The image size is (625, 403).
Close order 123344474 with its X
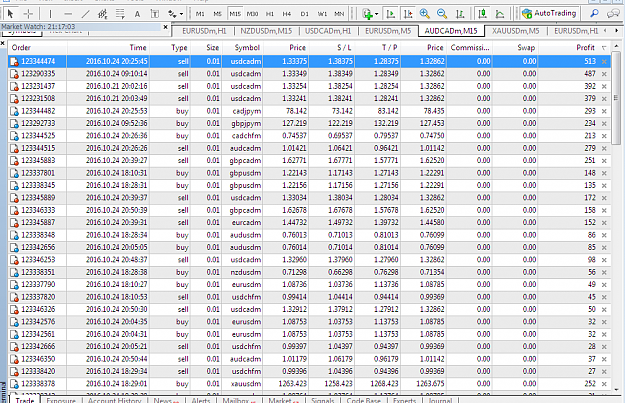(x=604, y=62)
